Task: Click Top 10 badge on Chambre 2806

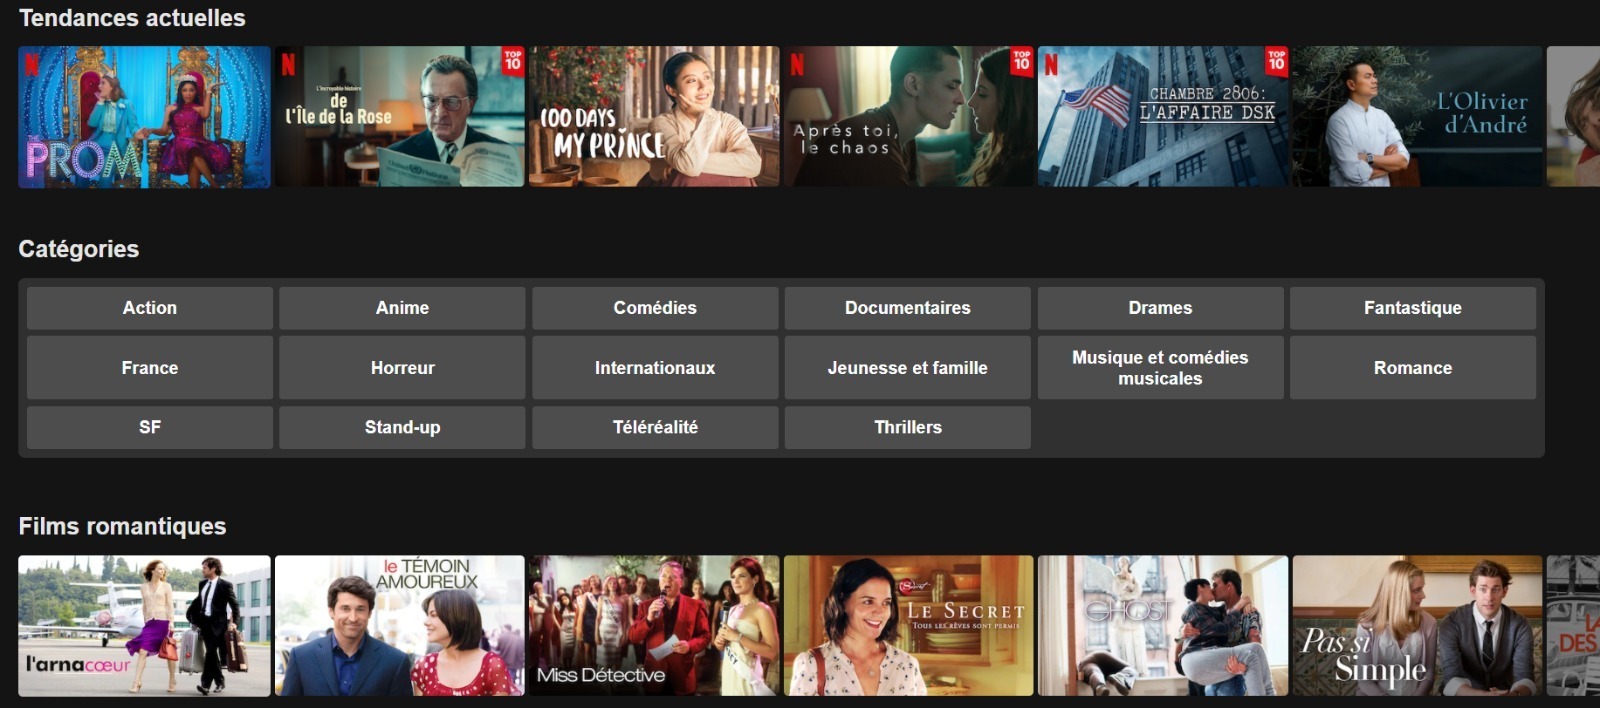Action: click(1276, 61)
